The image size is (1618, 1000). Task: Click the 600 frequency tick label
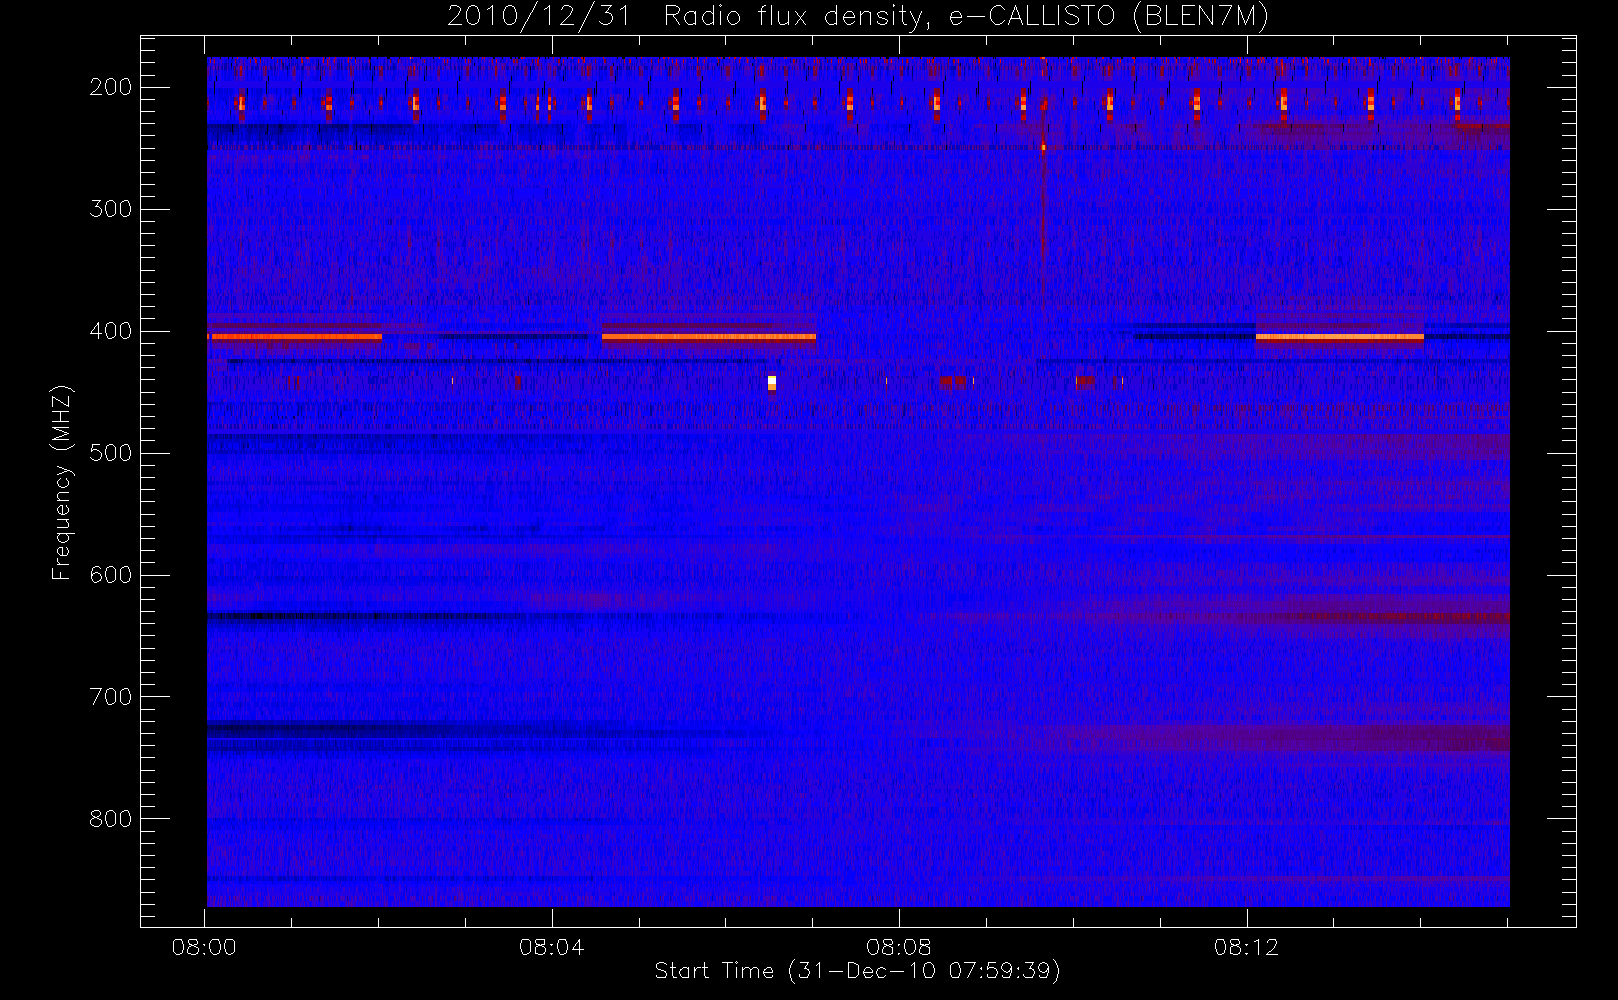[x=110, y=575]
